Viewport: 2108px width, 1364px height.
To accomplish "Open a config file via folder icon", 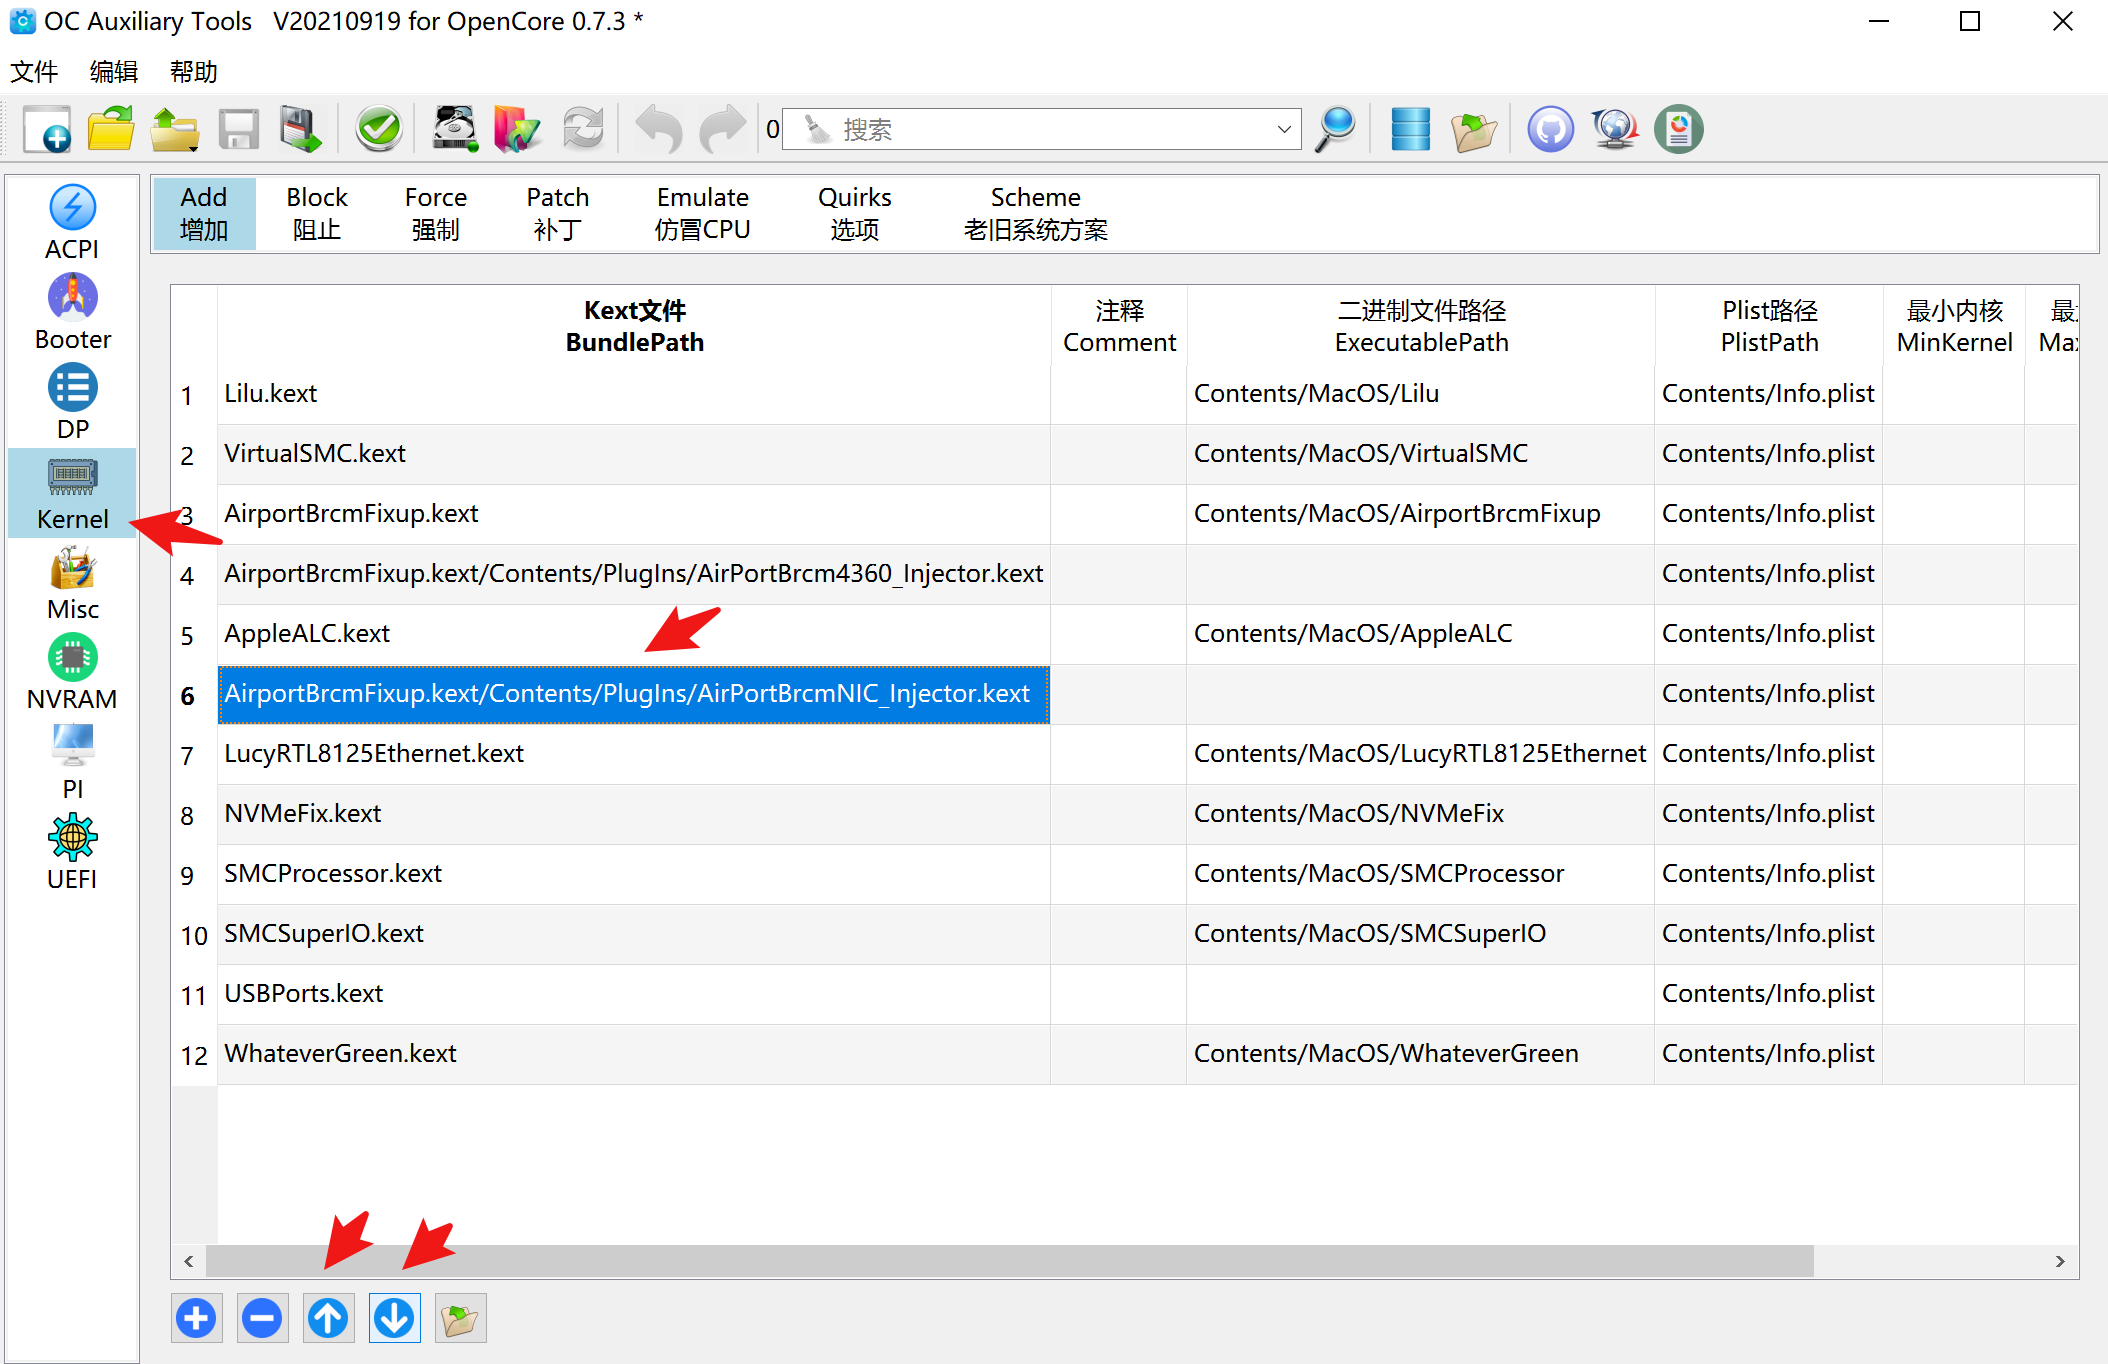I will point(111,129).
